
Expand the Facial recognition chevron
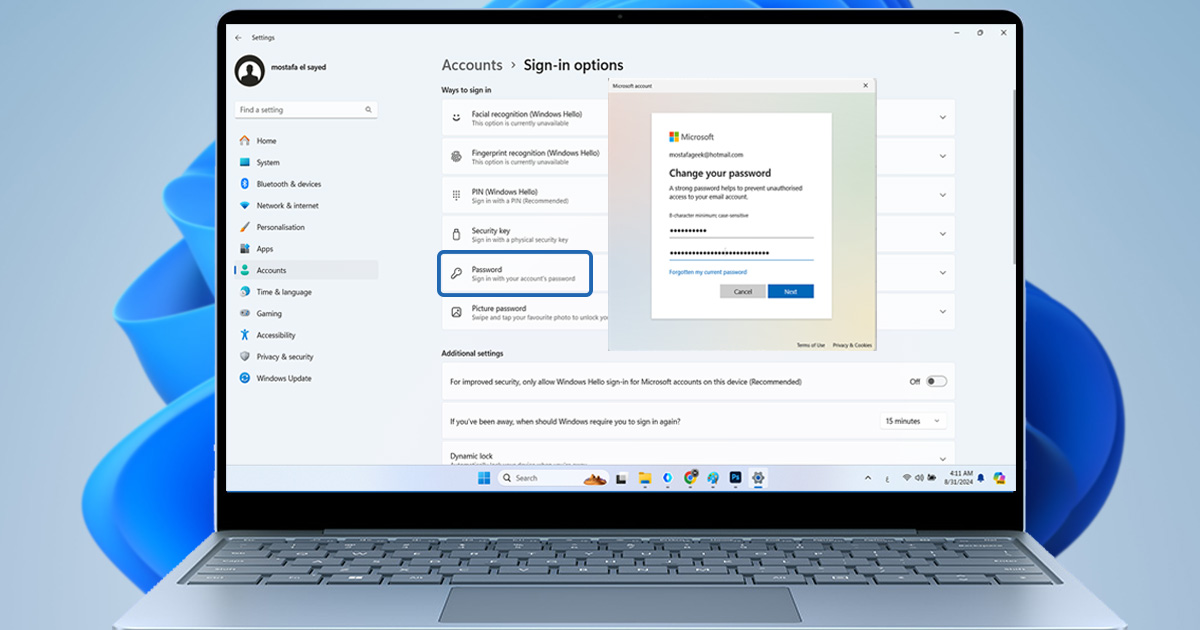coord(942,118)
